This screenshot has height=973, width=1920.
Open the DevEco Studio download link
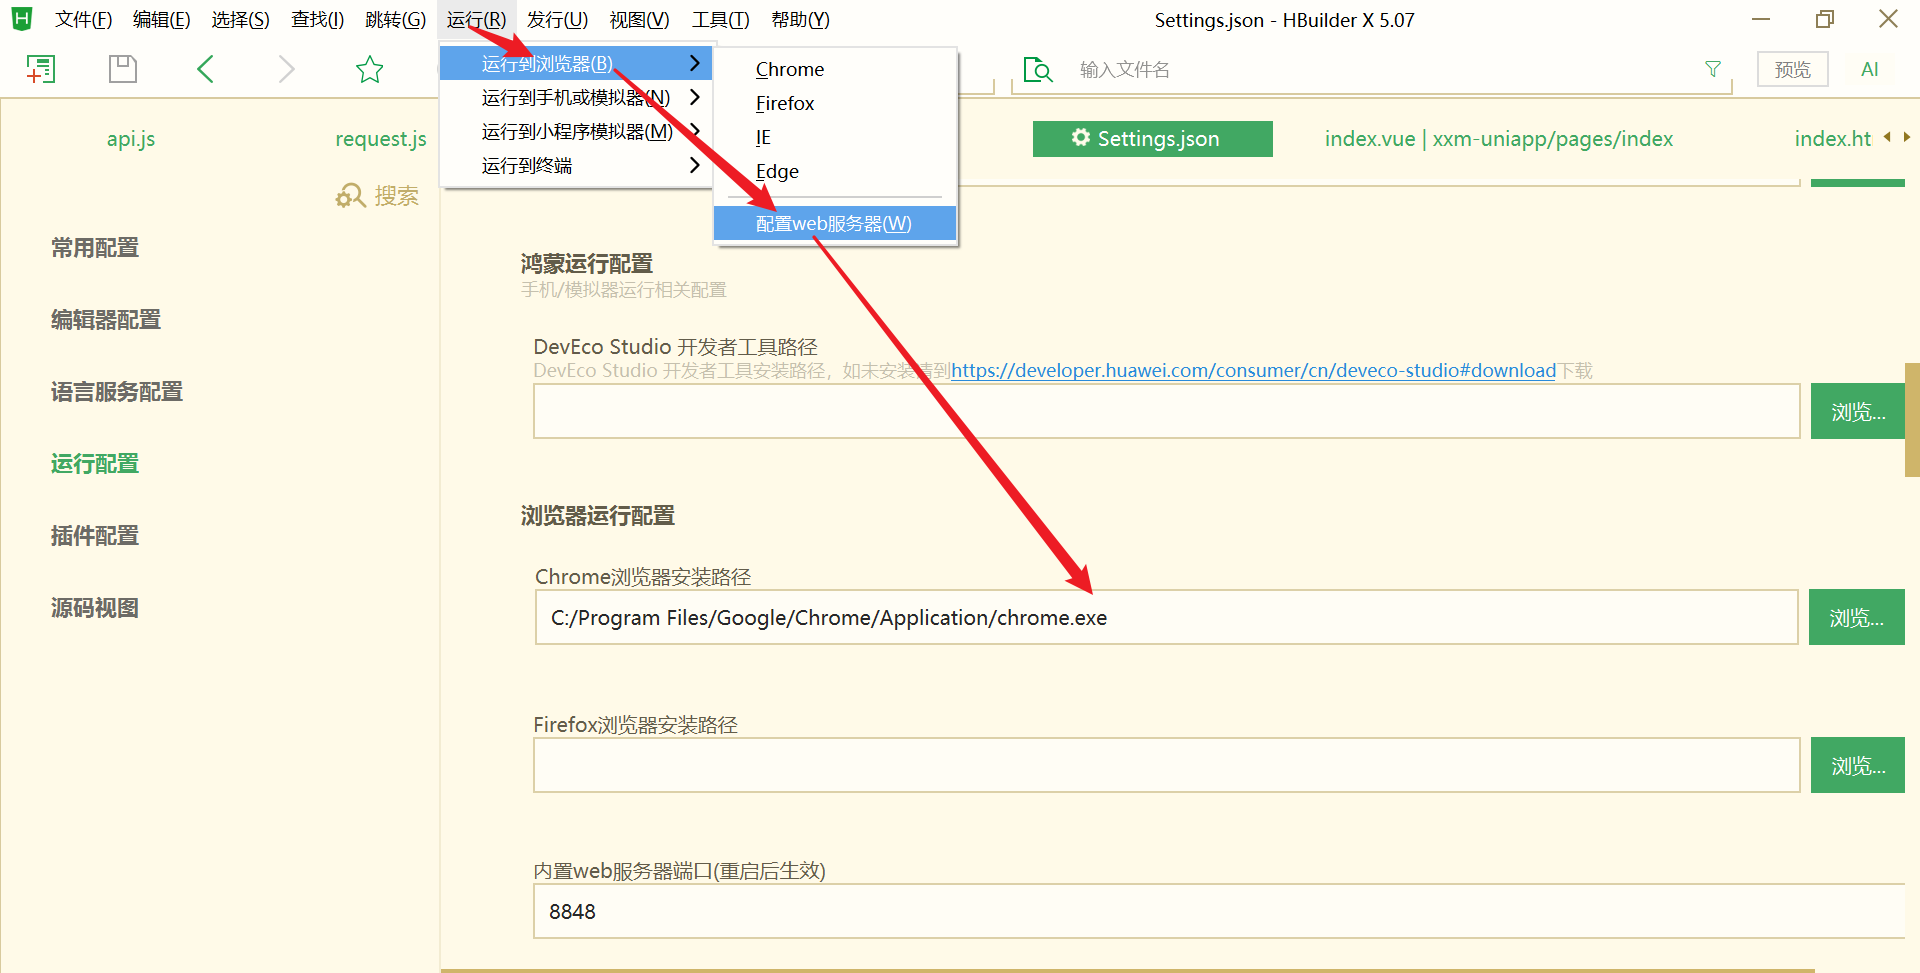[1253, 371]
